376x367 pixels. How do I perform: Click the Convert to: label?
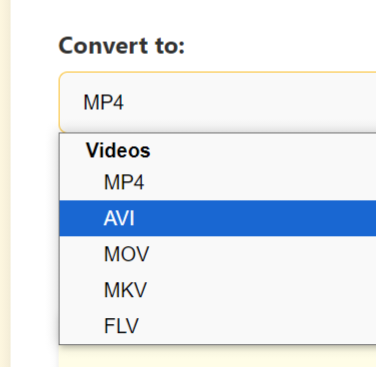121,46
